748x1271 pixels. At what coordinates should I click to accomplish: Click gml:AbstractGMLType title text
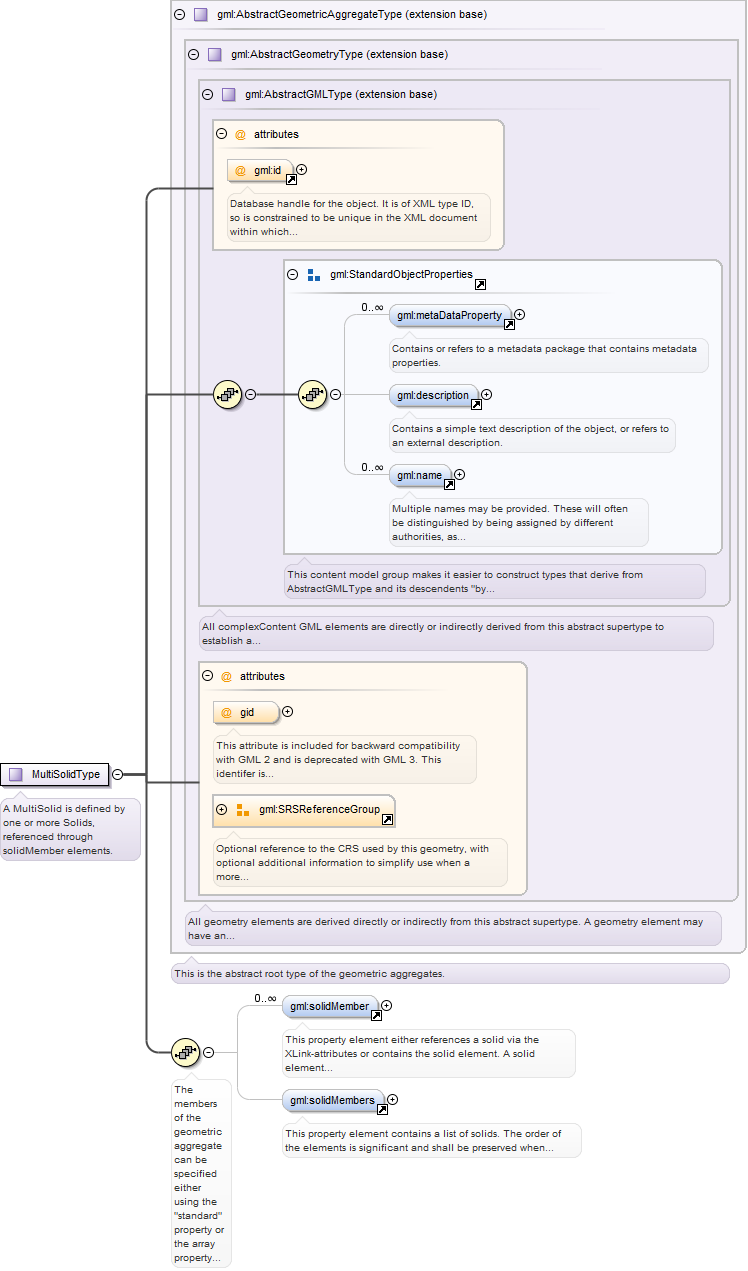[341, 95]
